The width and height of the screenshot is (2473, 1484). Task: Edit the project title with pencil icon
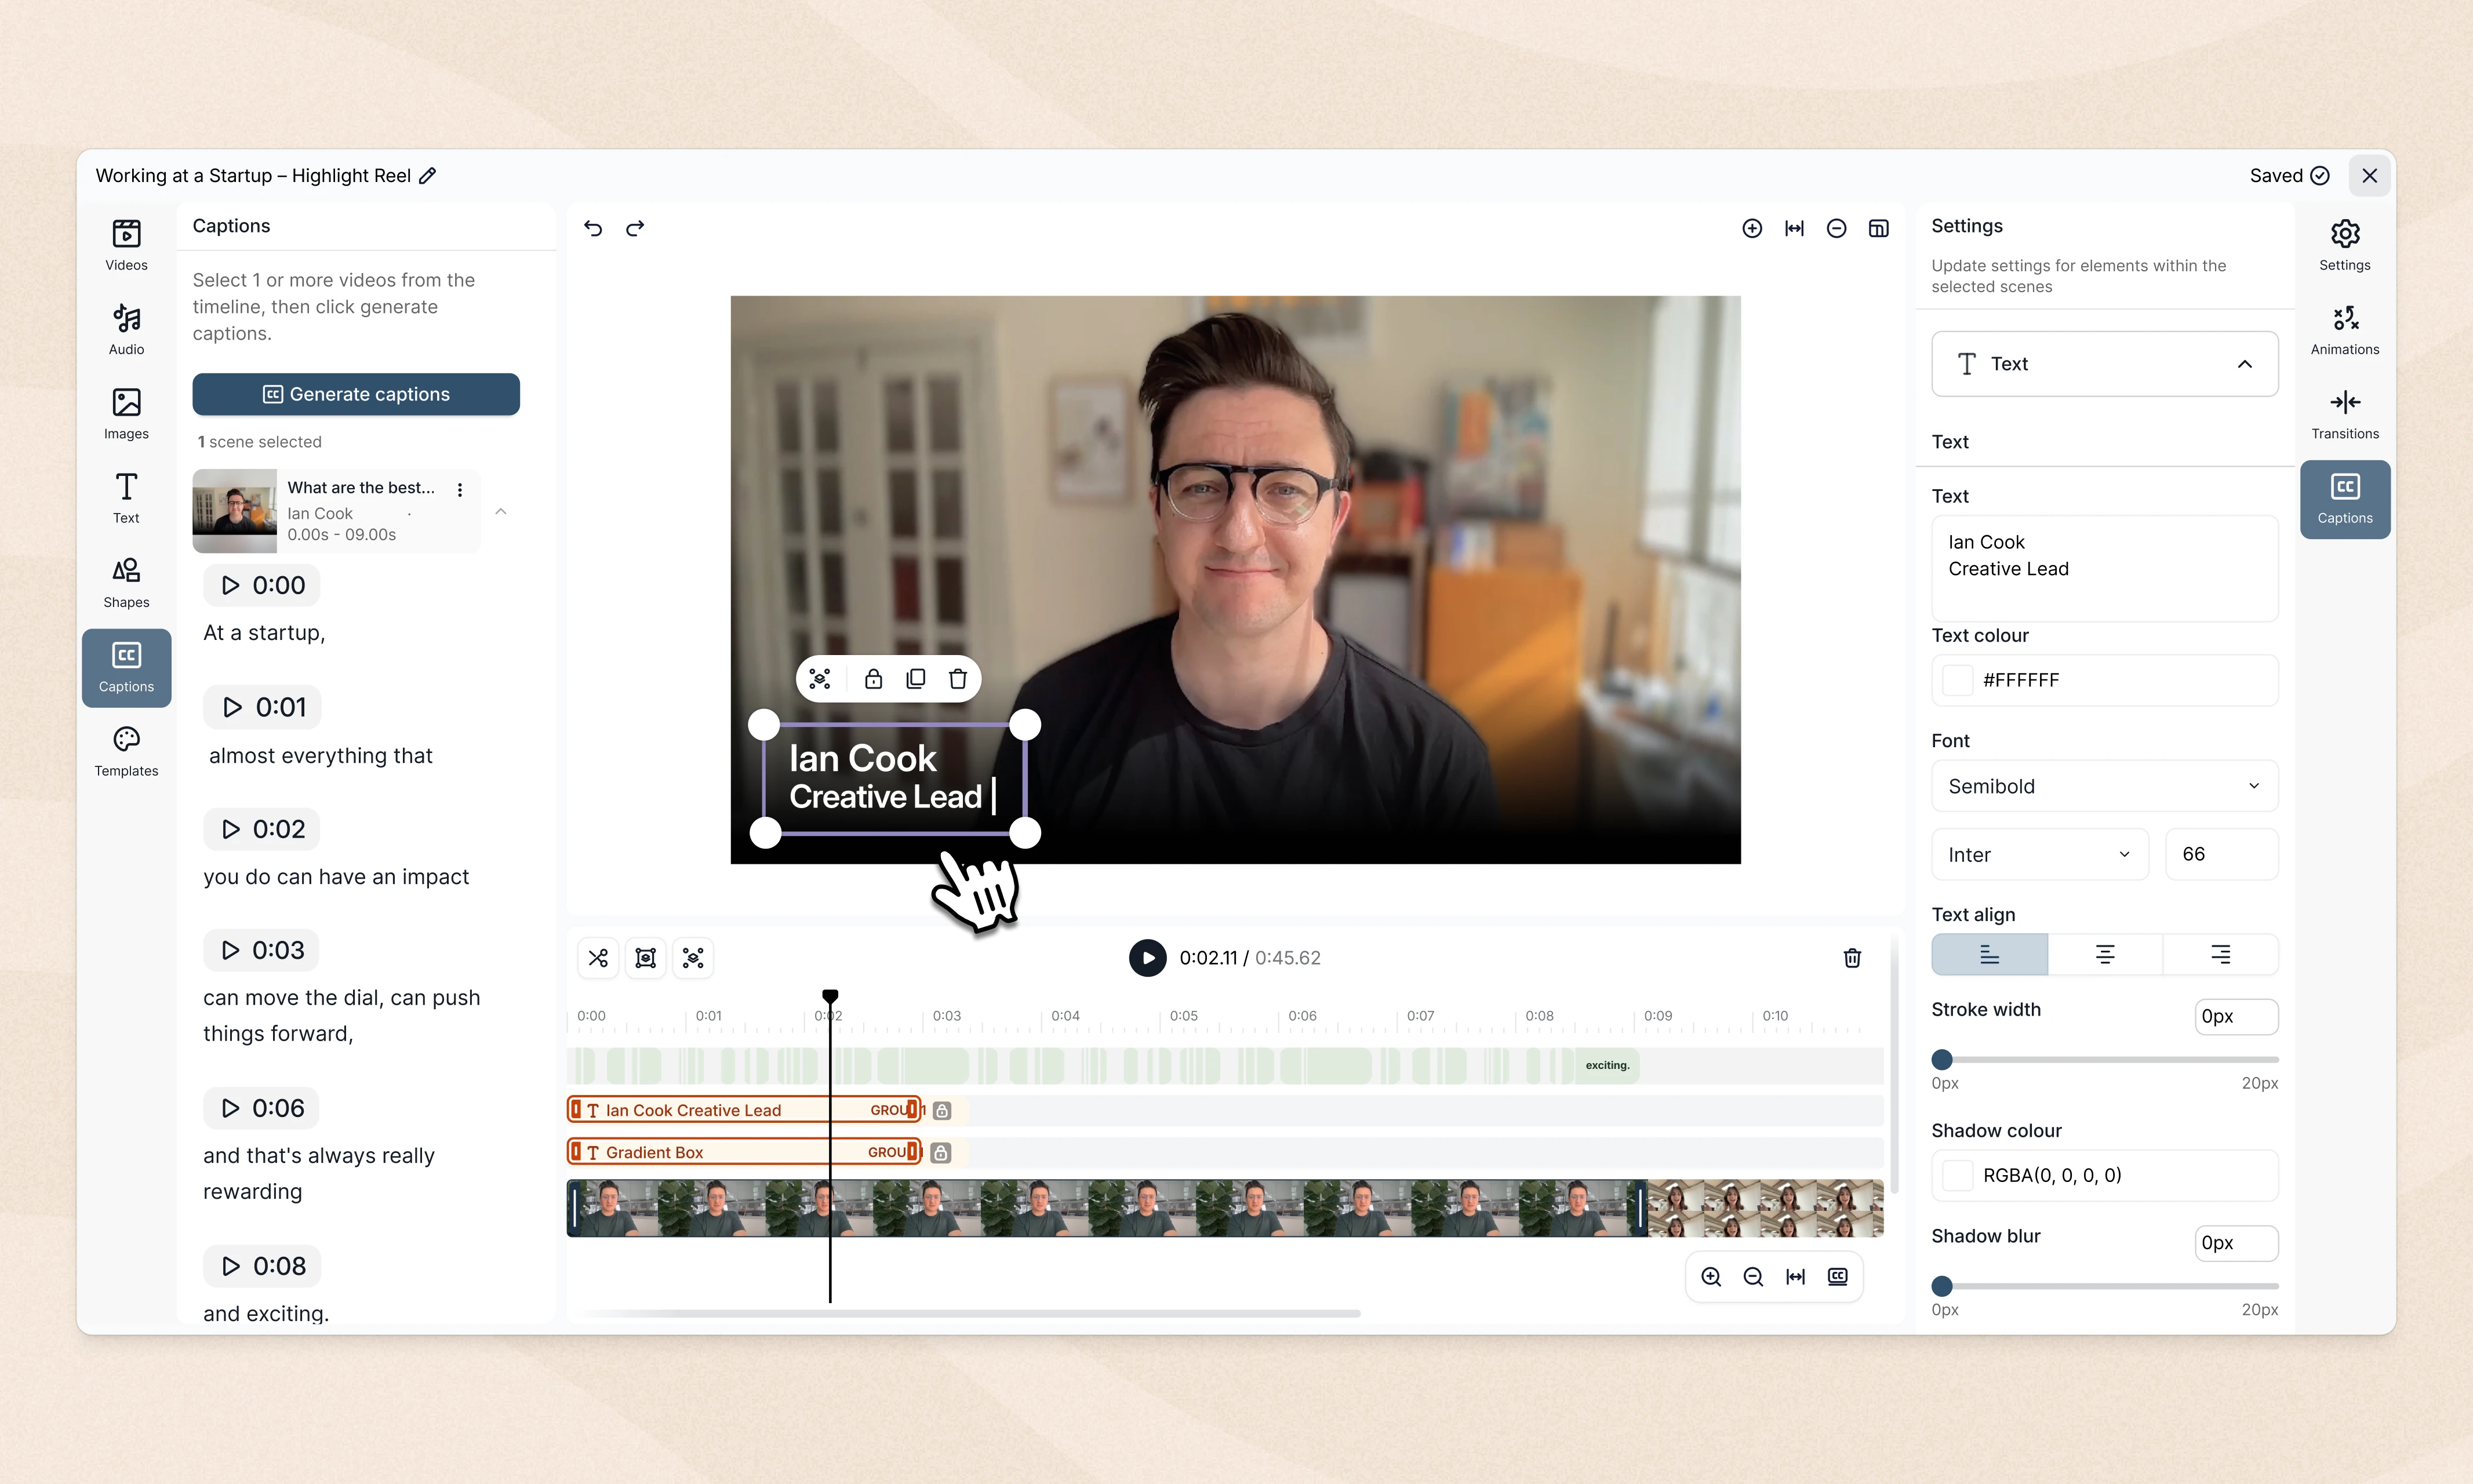coord(428,176)
